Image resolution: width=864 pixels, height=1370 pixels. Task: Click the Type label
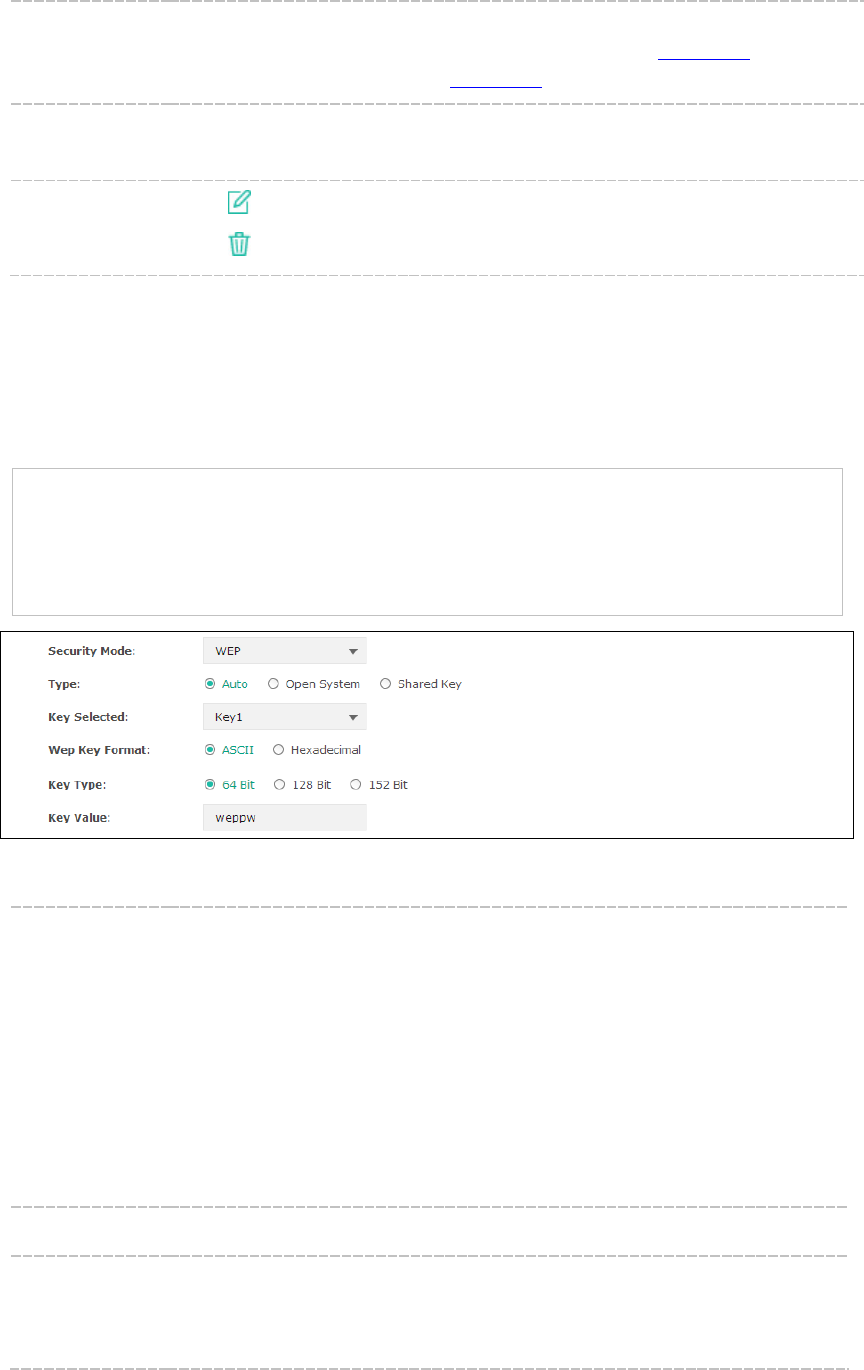click(63, 684)
